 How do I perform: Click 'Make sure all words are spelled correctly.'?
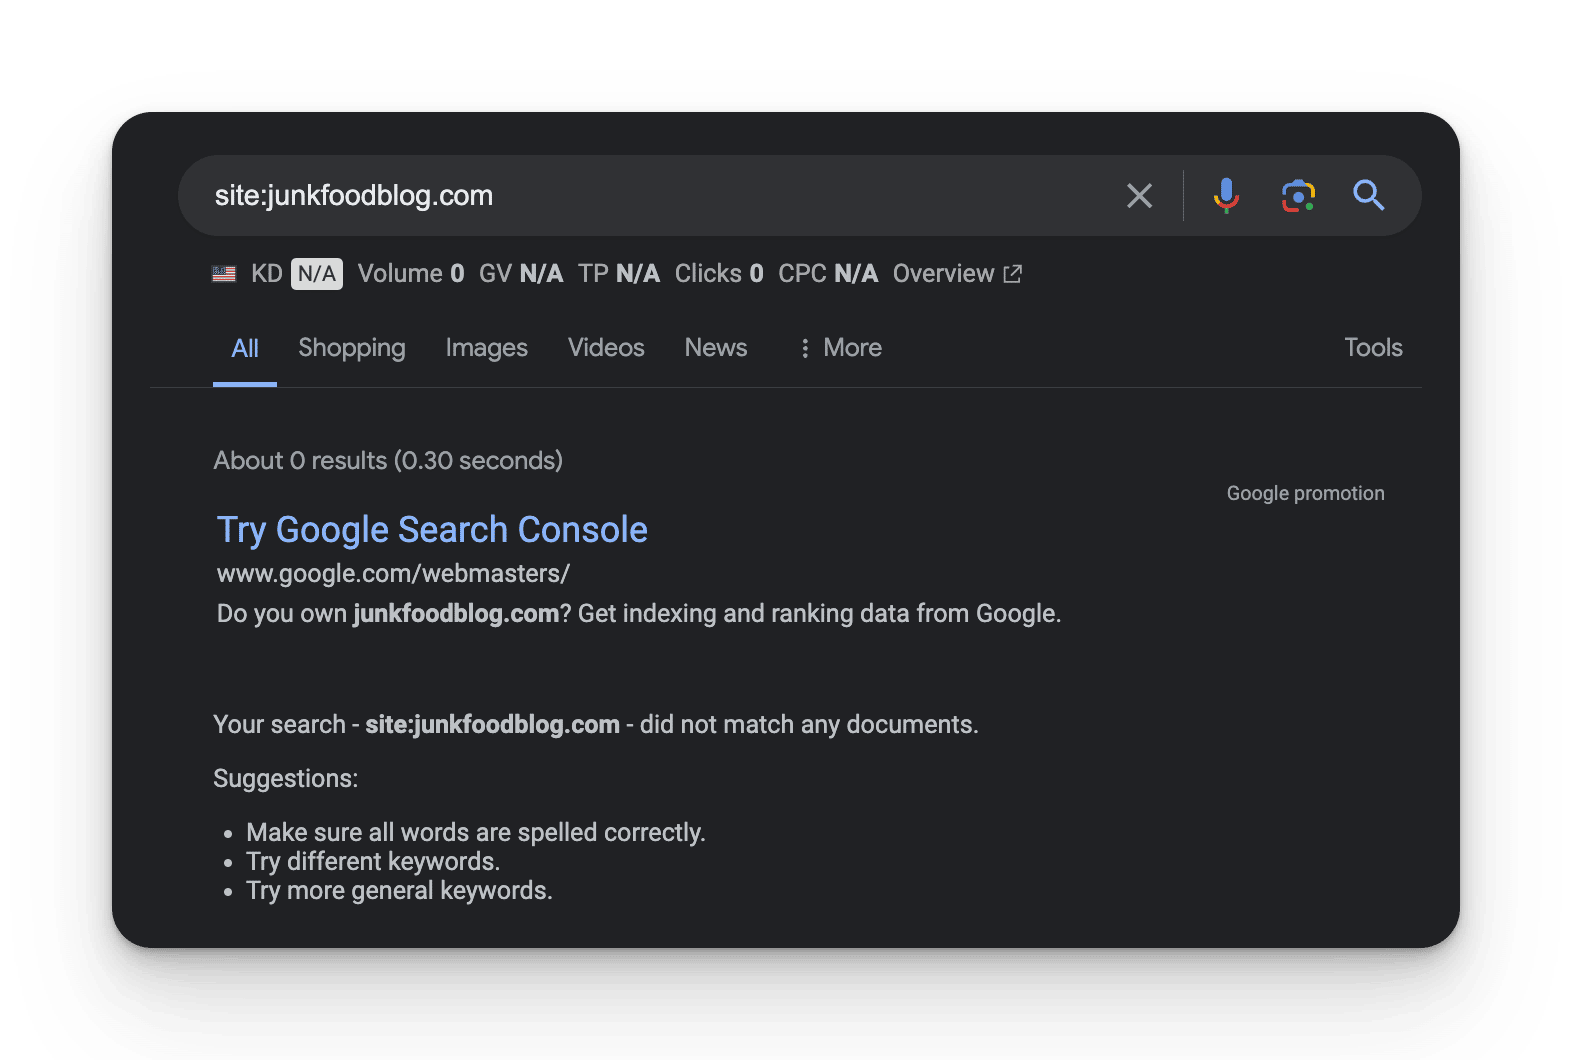coord(476,833)
